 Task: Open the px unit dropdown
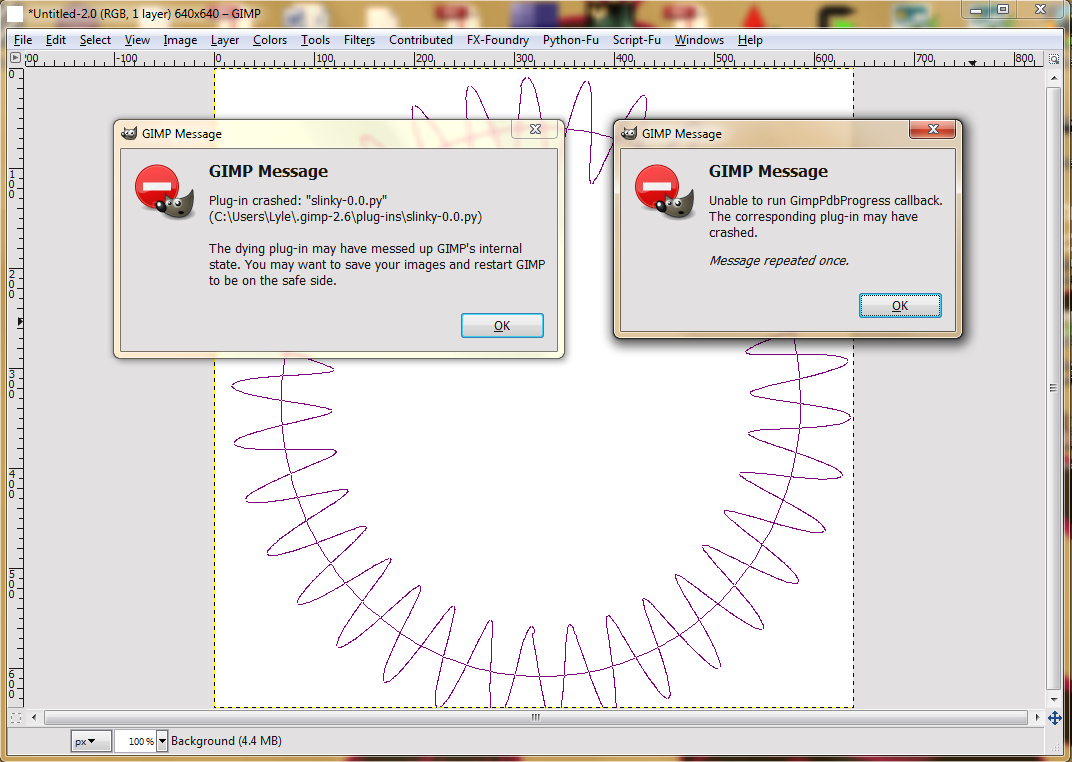coord(91,741)
